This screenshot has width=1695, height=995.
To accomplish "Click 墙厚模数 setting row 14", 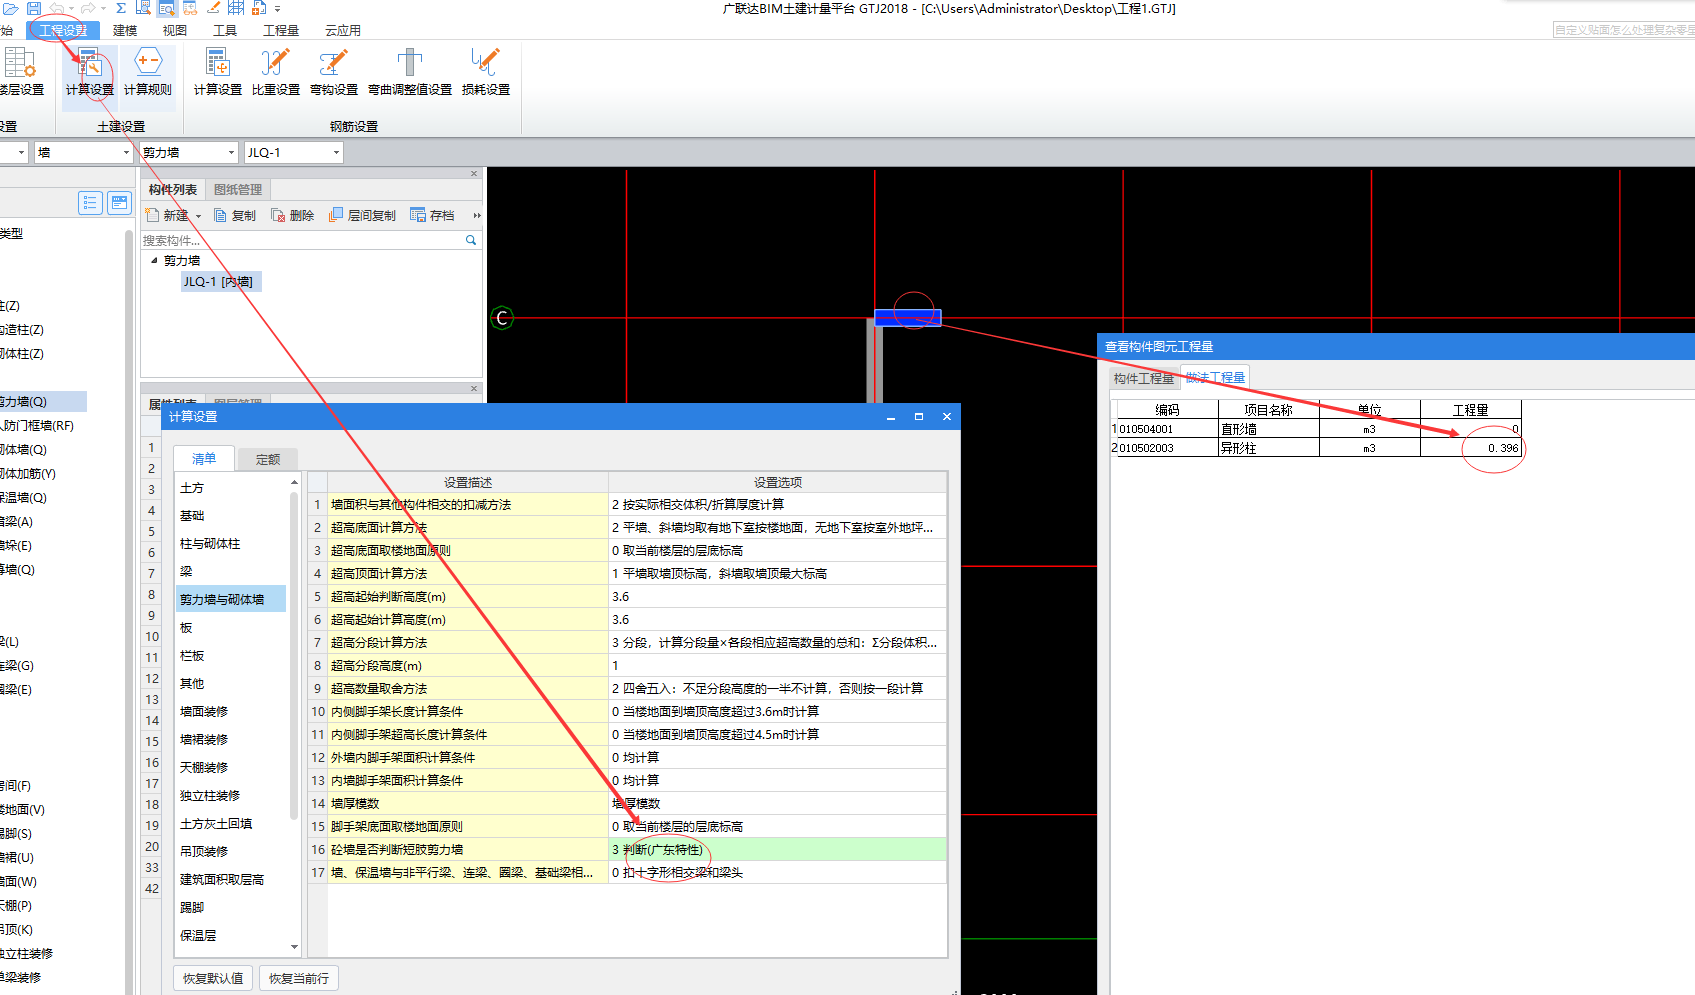I will 627,804.
